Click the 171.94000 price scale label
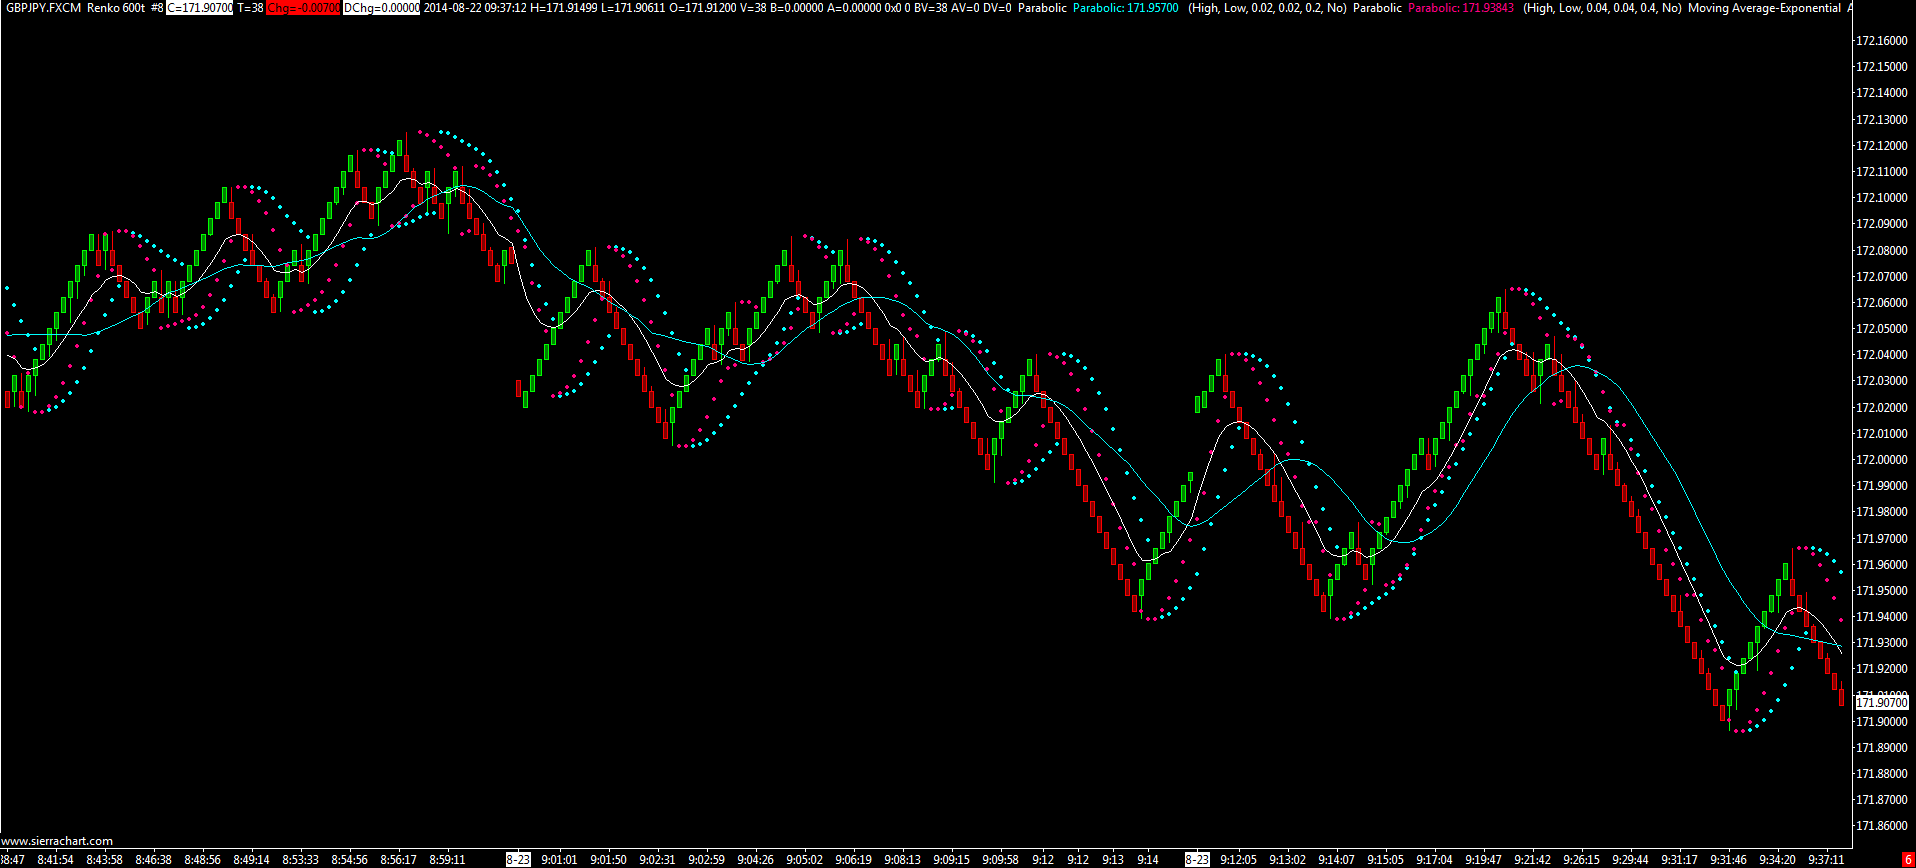Image resolution: width=1916 pixels, height=868 pixels. tap(1881, 617)
